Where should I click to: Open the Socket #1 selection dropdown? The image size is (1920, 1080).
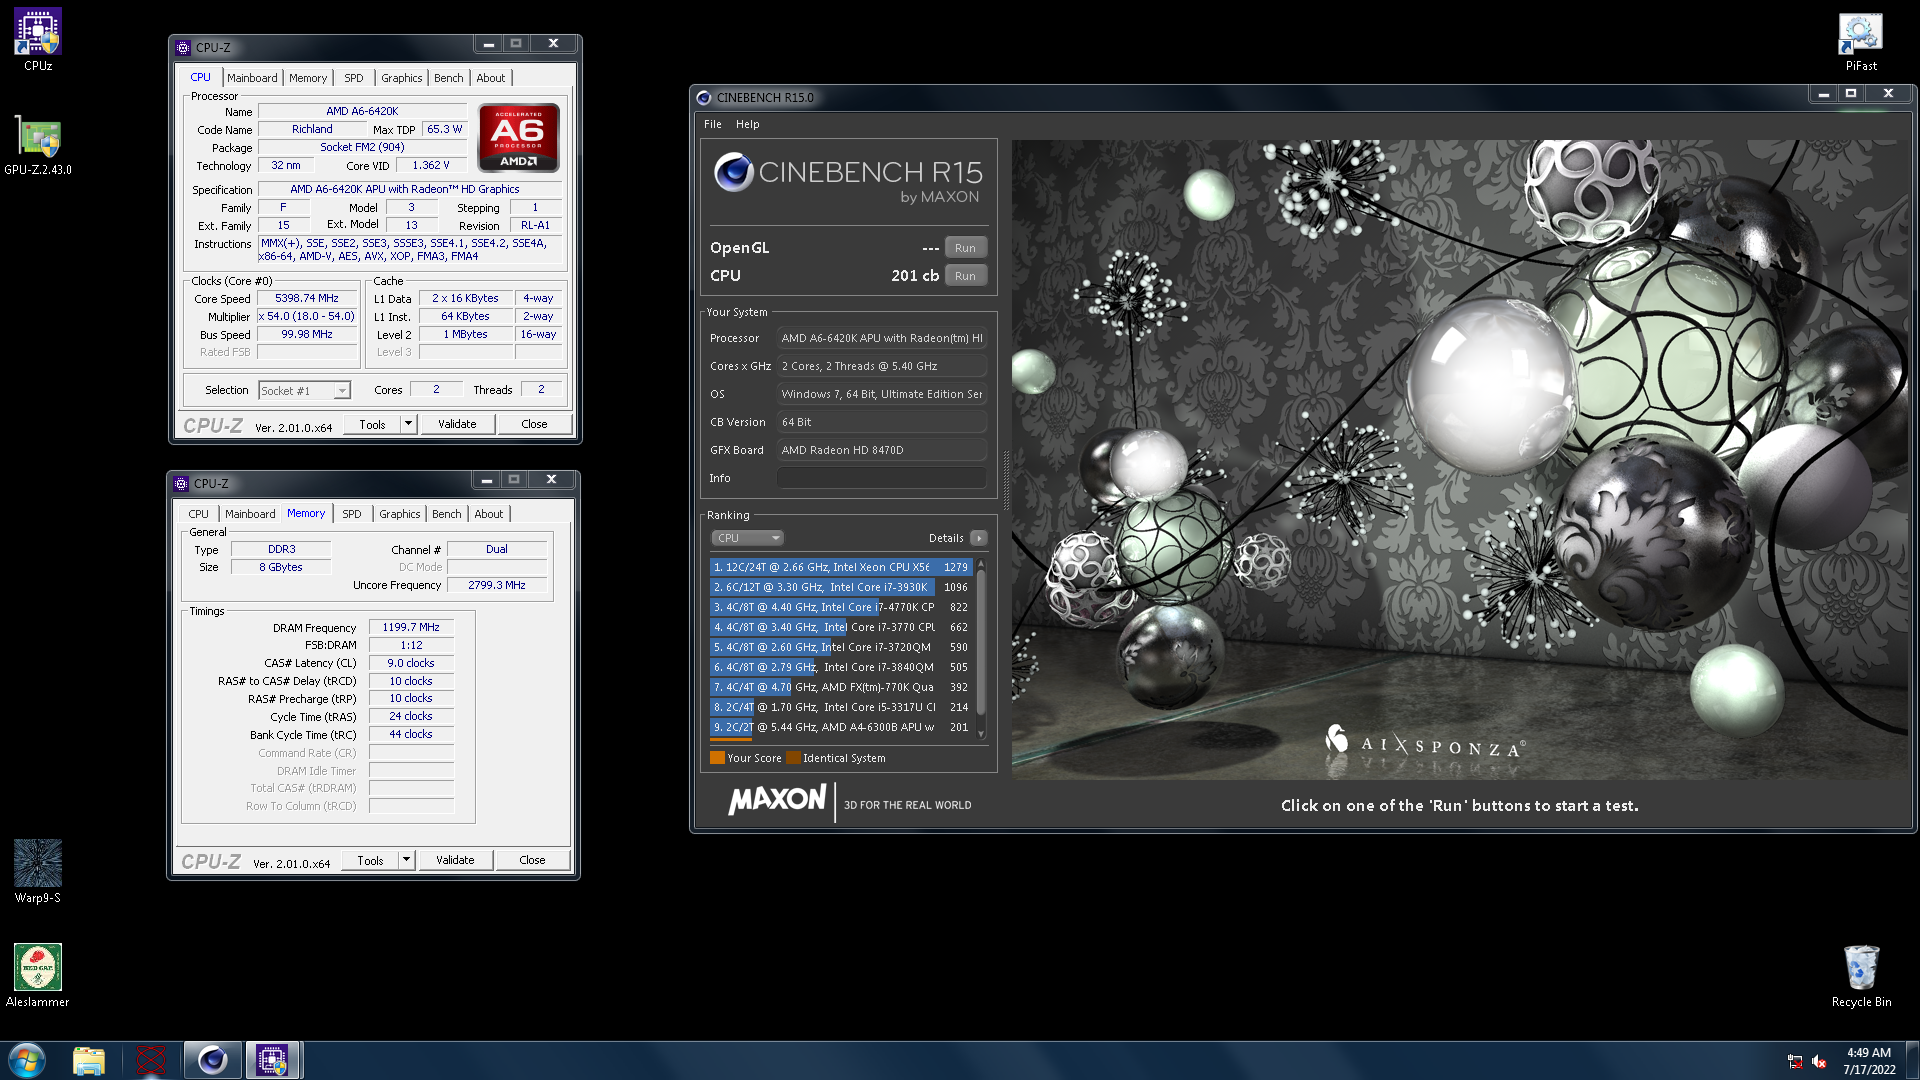(304, 390)
